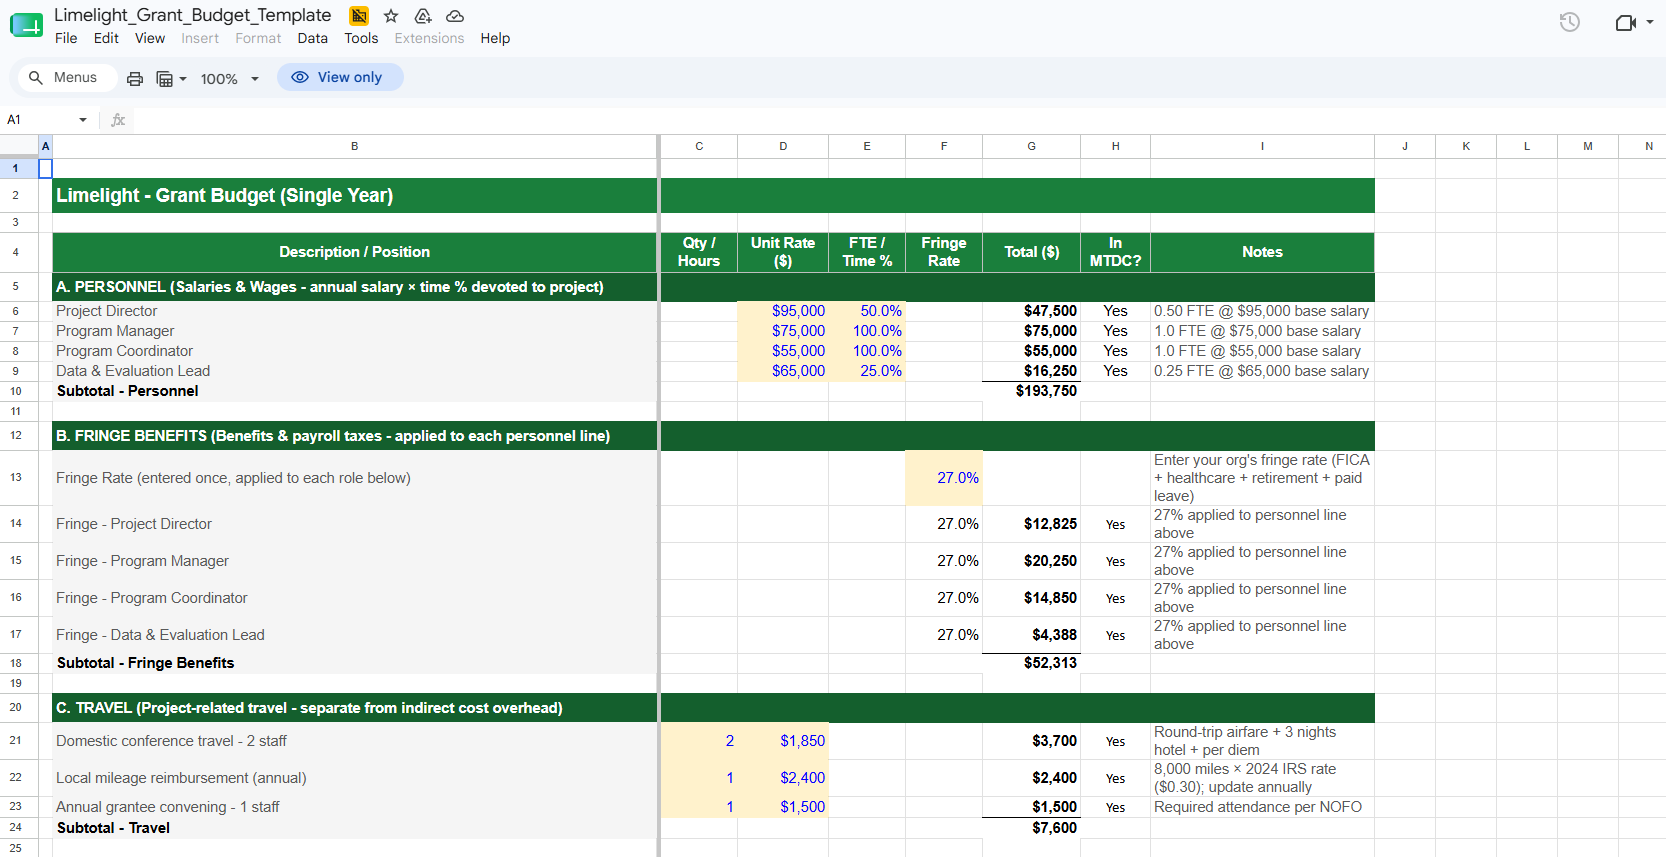The width and height of the screenshot is (1666, 857).
Task: Select the 'Project Director' cell
Action: [354, 311]
